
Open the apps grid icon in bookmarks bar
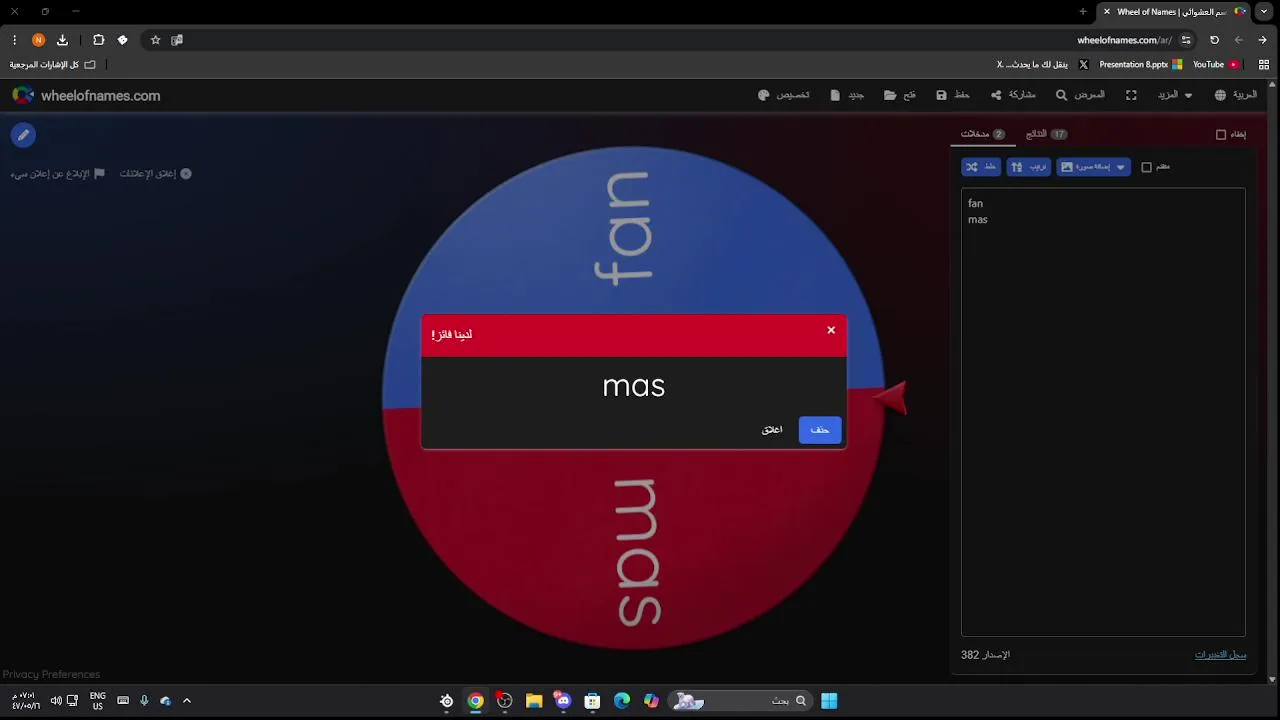pos(1264,64)
